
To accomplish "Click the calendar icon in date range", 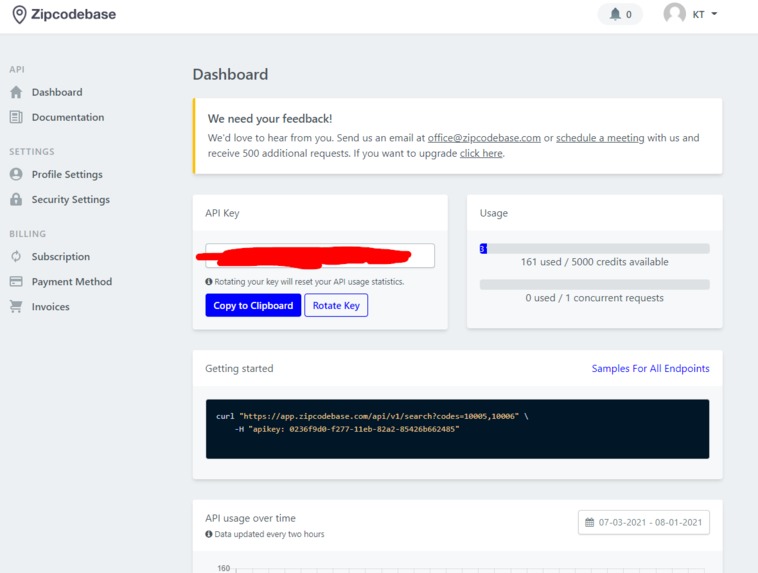I will pyautogui.click(x=589, y=522).
